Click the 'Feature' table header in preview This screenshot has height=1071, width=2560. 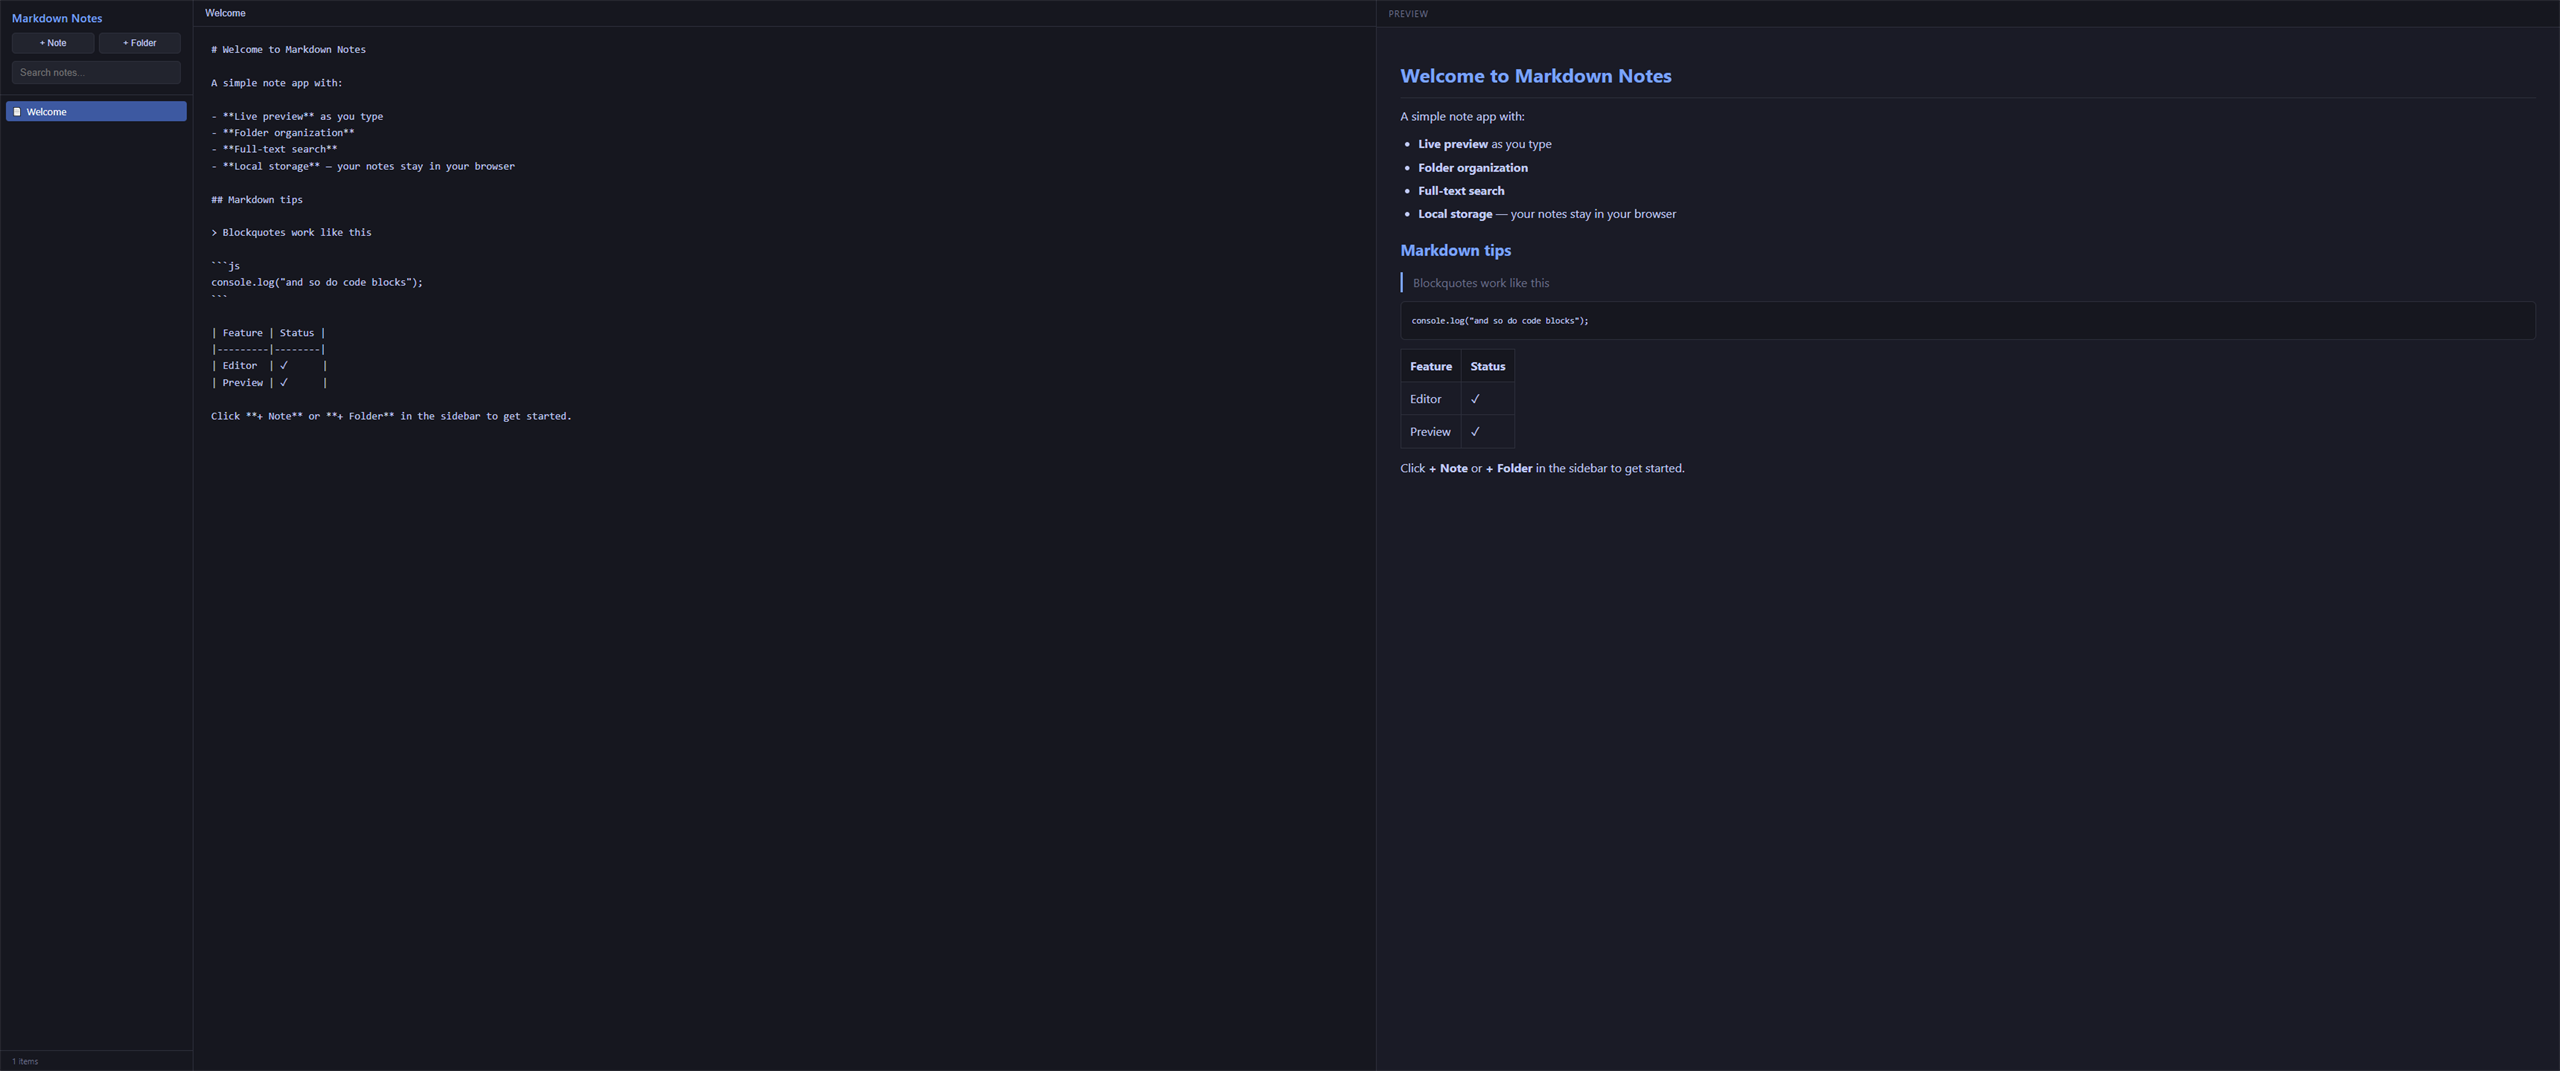click(1430, 366)
